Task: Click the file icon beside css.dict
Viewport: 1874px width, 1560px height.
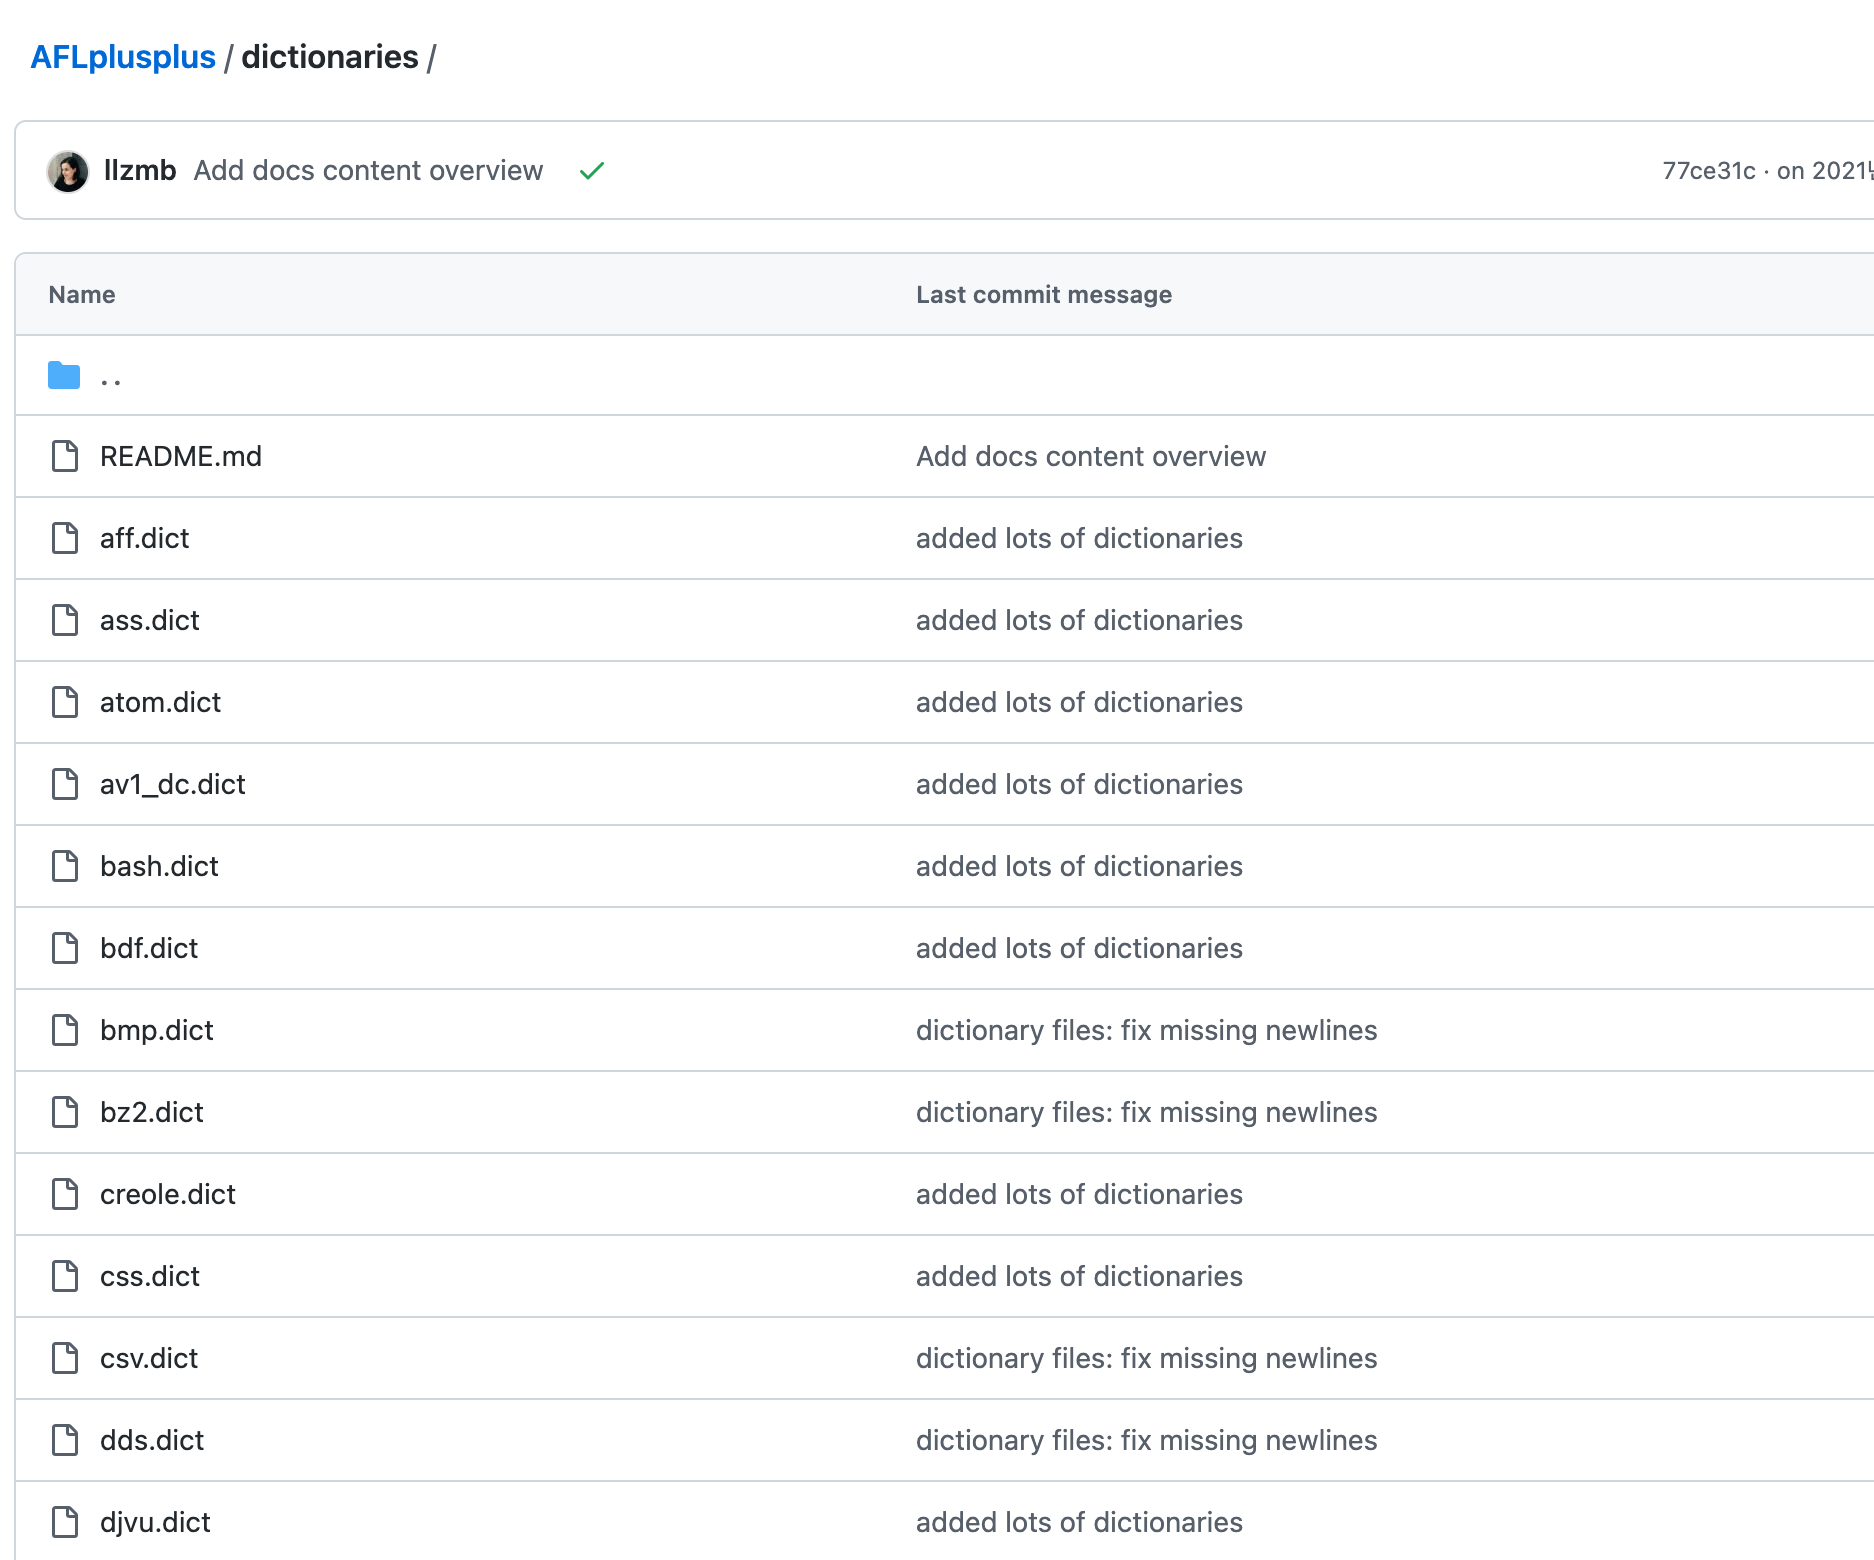Action: pos(65,1276)
